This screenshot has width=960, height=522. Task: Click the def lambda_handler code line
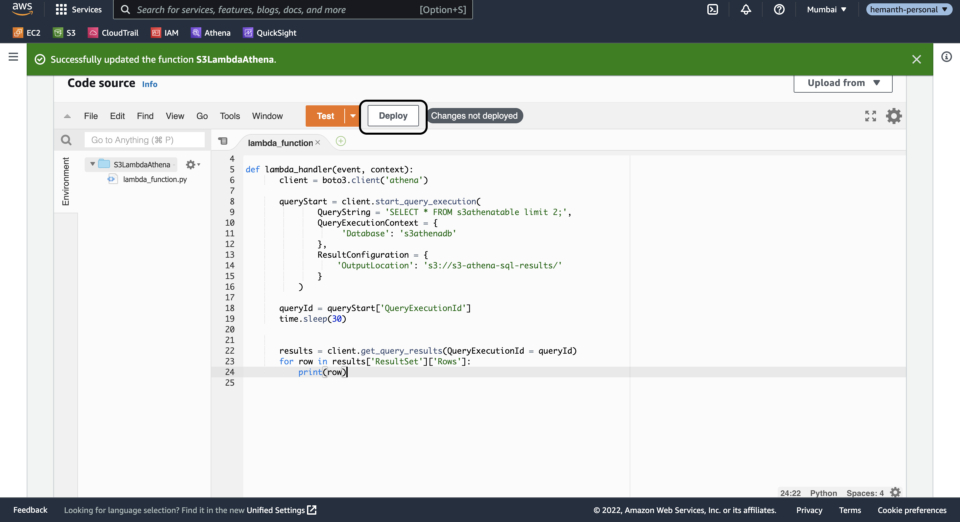[x=329, y=170]
